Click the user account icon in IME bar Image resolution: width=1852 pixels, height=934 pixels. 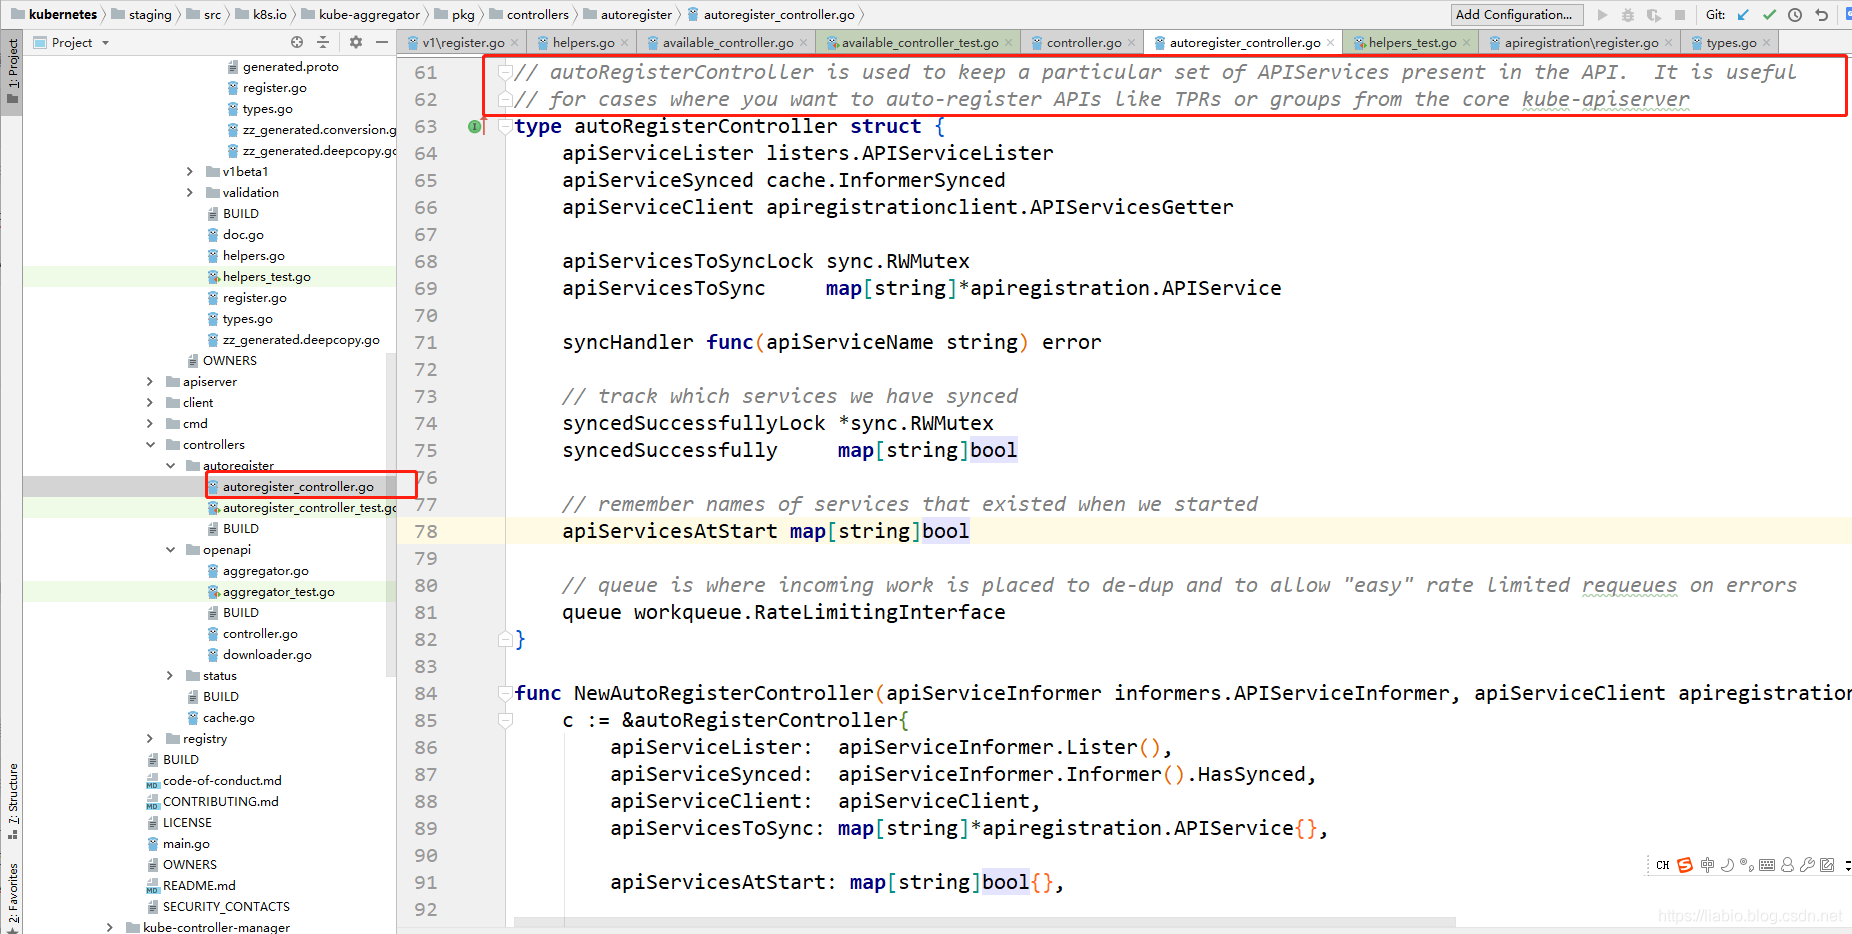click(1787, 865)
